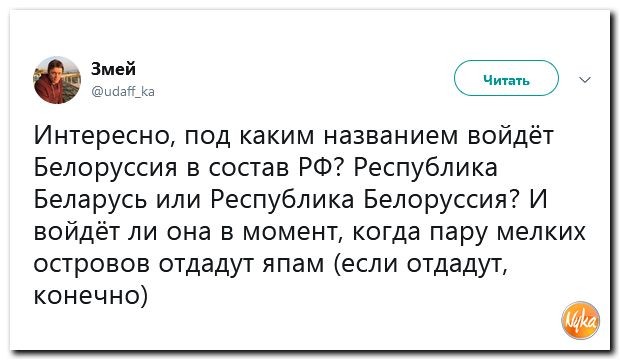Click the word "названием" in the tweet
Screen dimensions: 621x361
pyautogui.click(x=392, y=135)
